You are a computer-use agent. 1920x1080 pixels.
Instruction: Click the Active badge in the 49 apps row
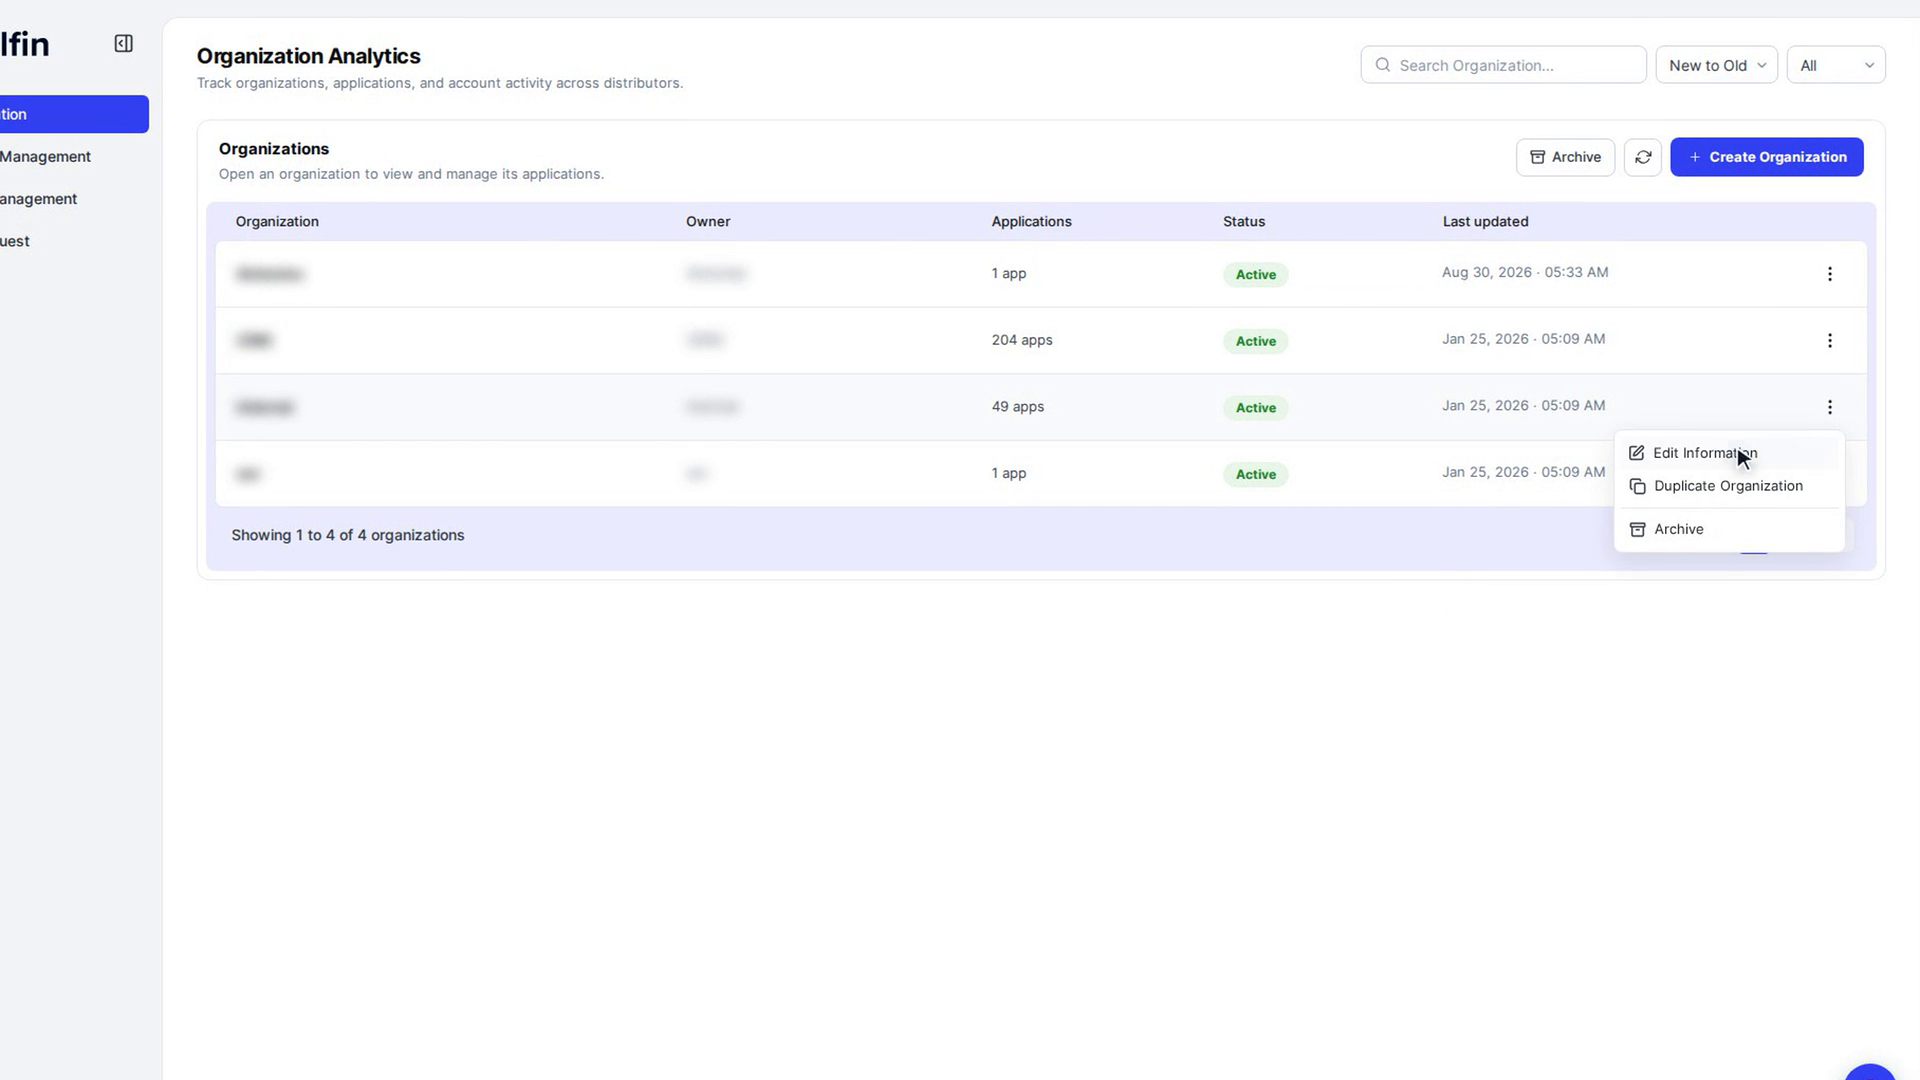[1255, 408]
